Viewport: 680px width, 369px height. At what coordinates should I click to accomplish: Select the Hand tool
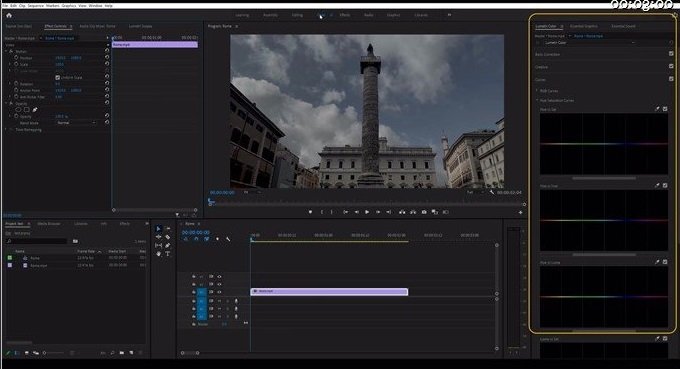coord(158,254)
